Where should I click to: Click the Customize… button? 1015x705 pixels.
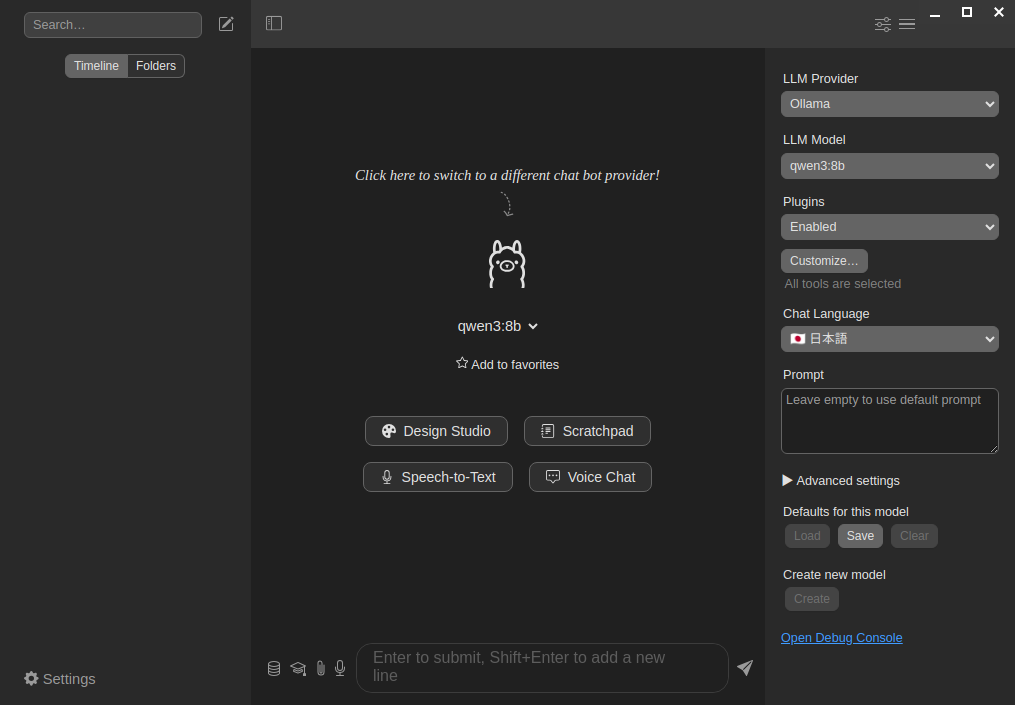coord(824,261)
